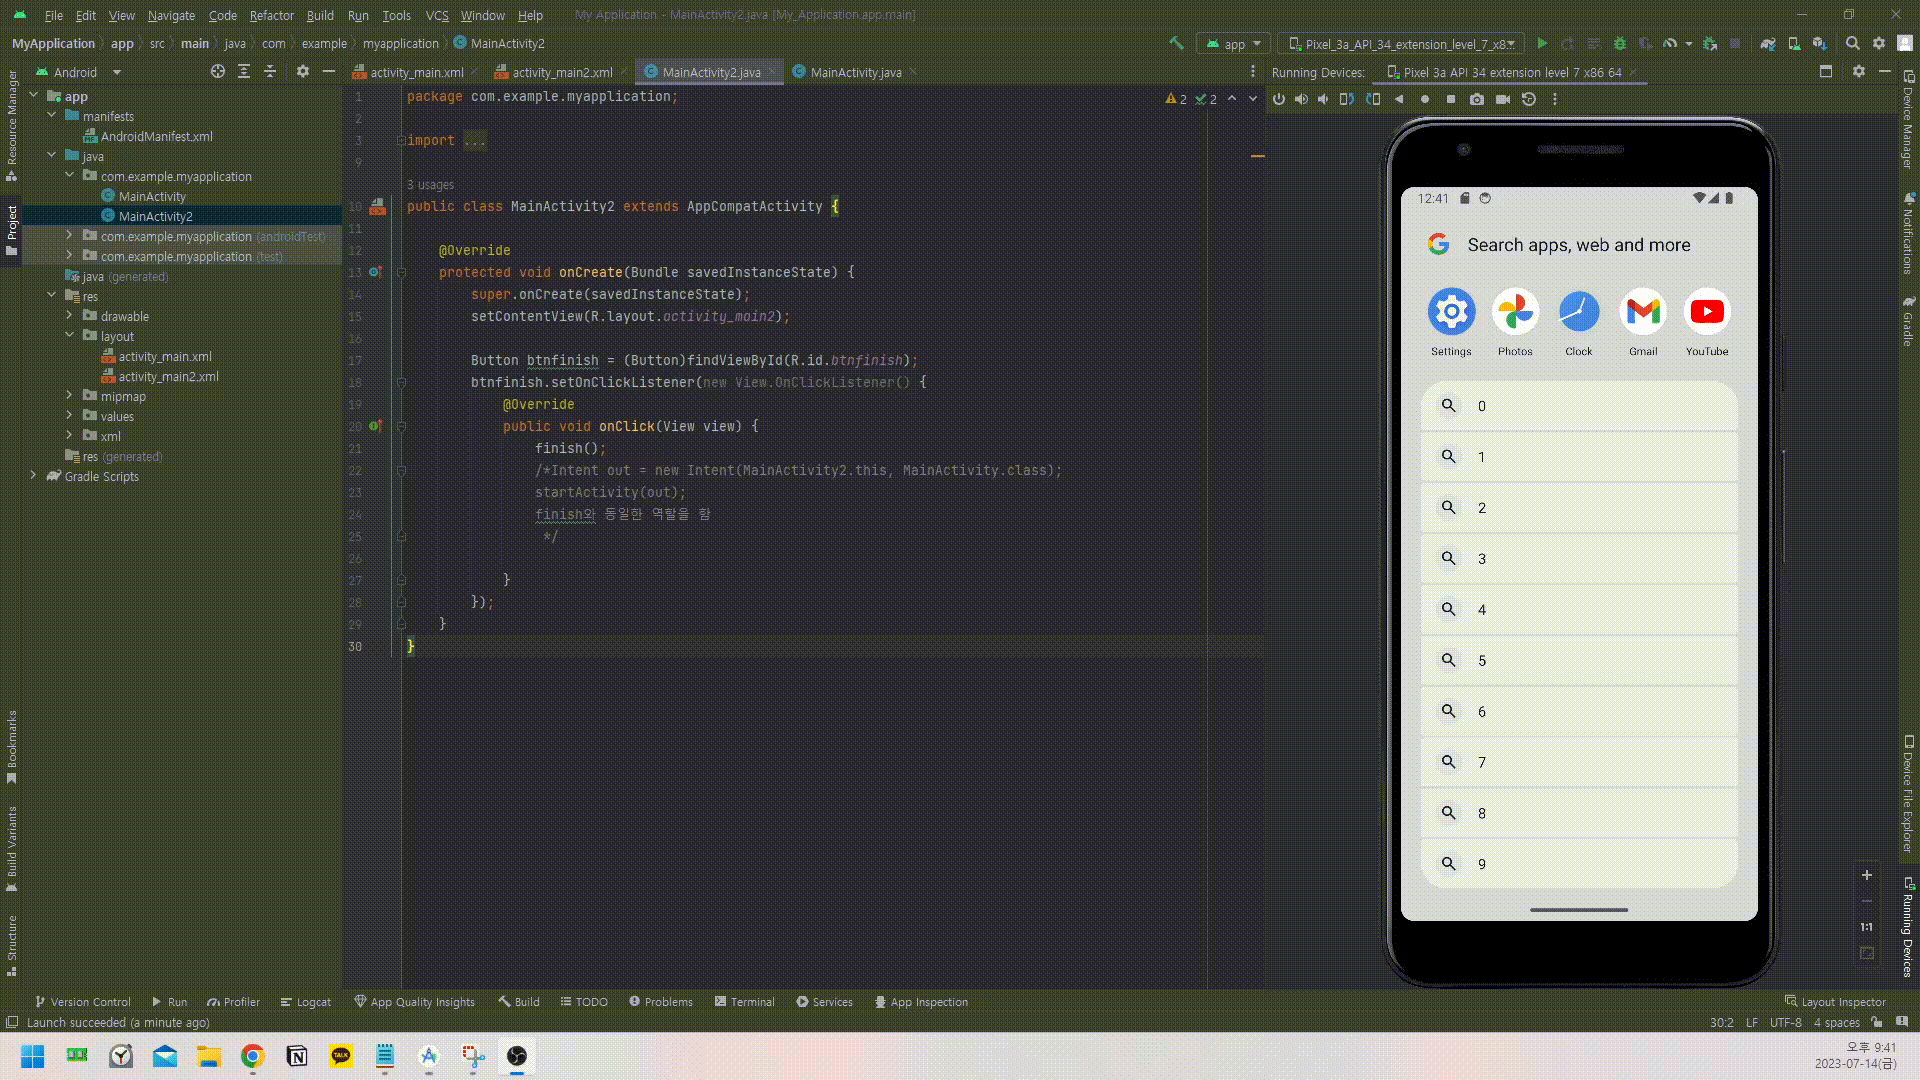Open Chrome from the Windows taskbar
Image resolution: width=1920 pixels, height=1080 pixels.
coord(253,1056)
